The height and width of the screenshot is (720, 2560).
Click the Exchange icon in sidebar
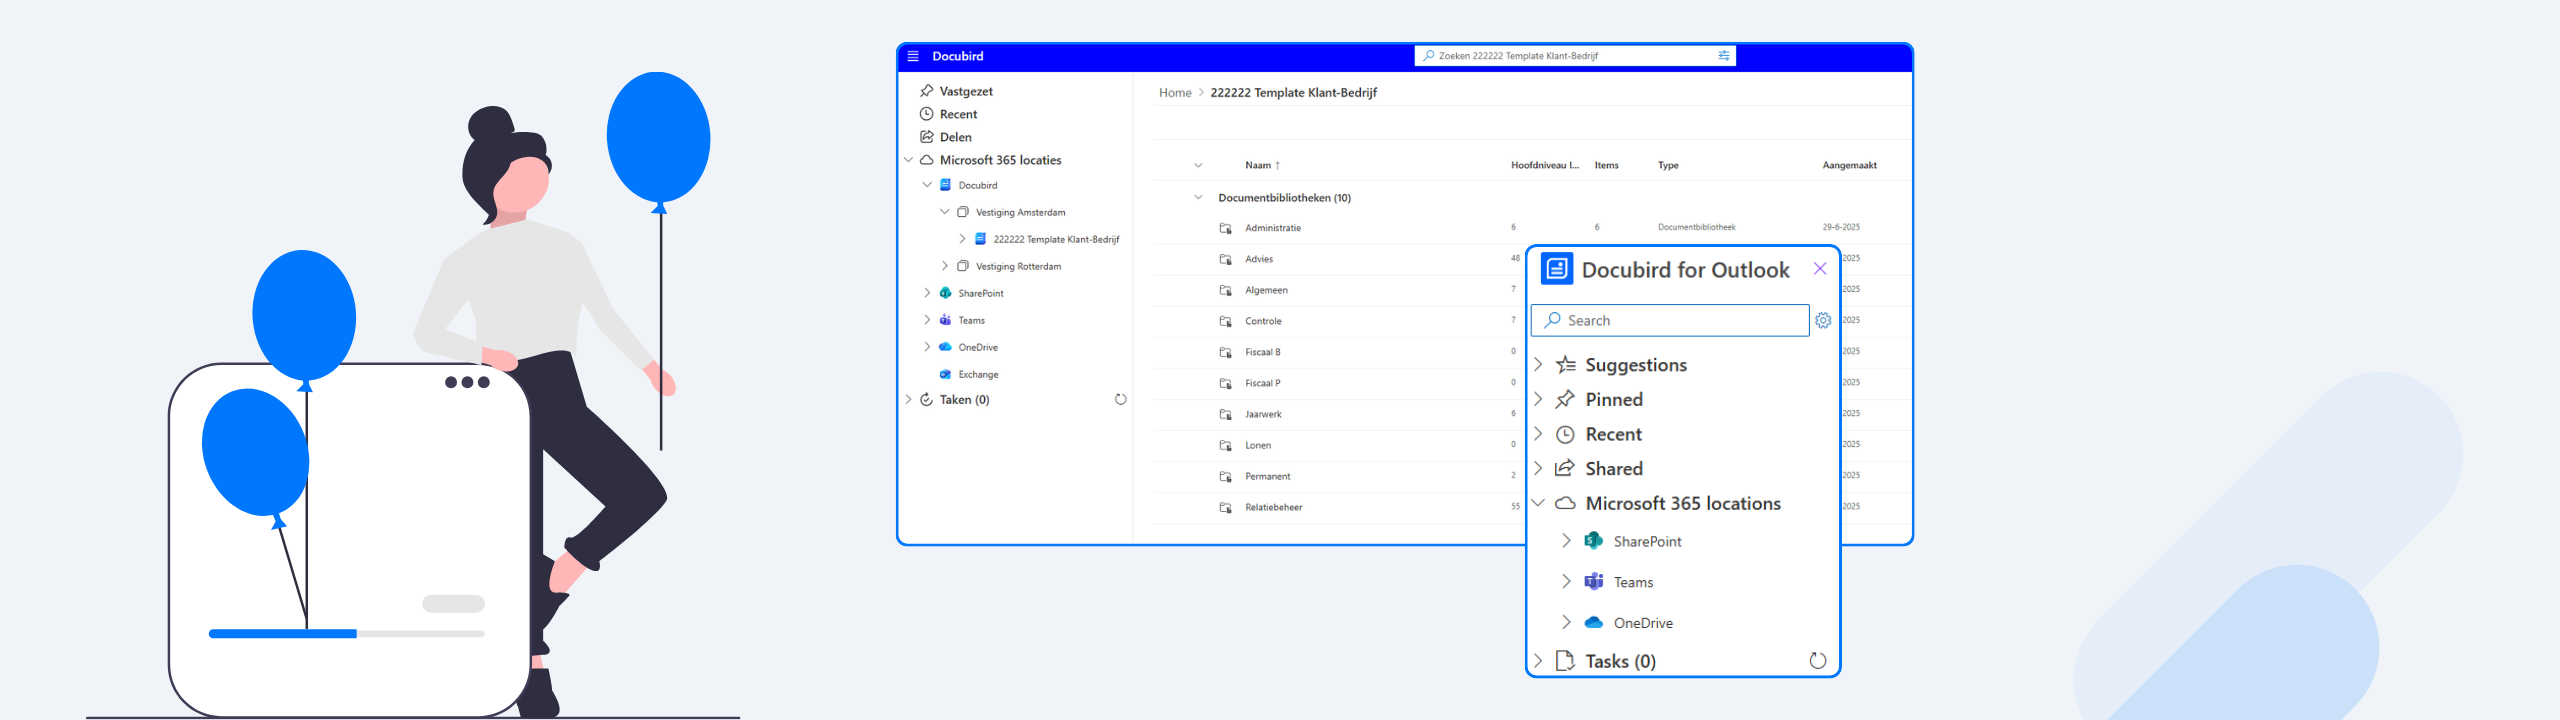click(945, 374)
